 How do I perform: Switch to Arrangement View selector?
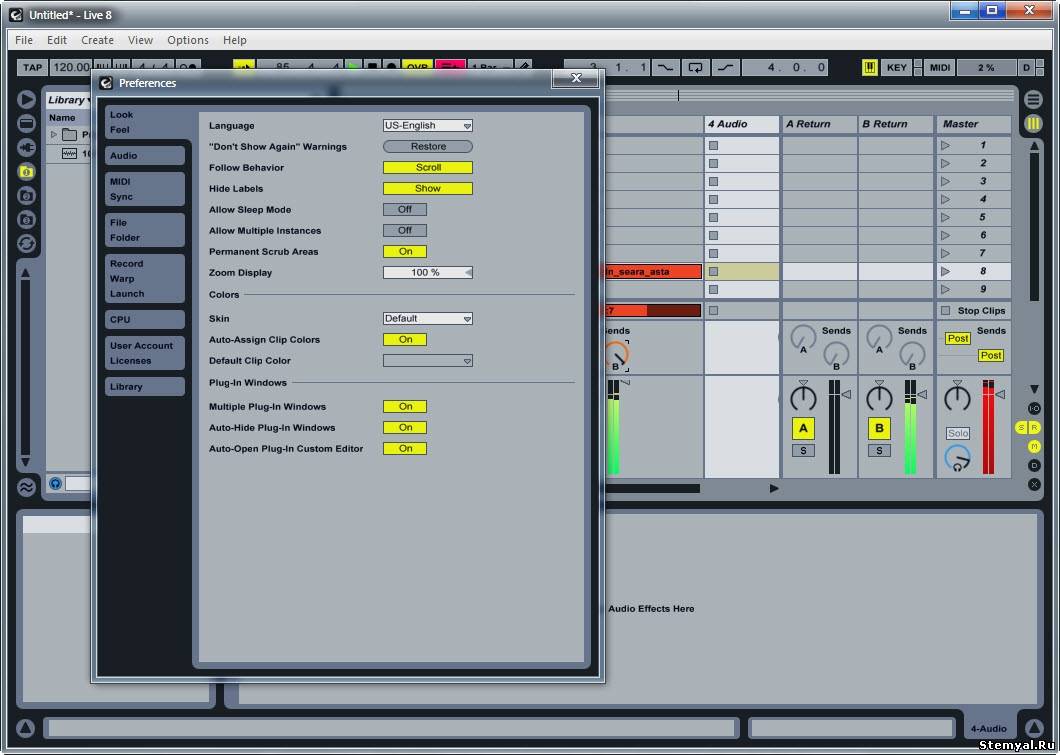point(1034,99)
